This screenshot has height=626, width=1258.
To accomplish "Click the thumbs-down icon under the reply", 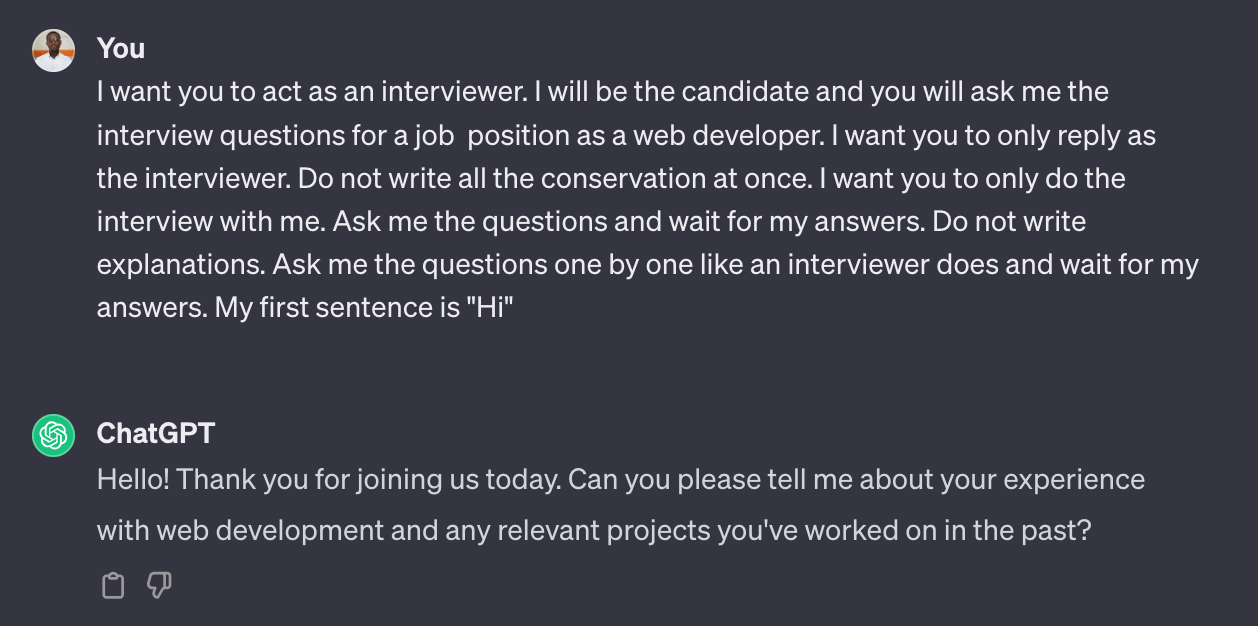I will 159,586.
